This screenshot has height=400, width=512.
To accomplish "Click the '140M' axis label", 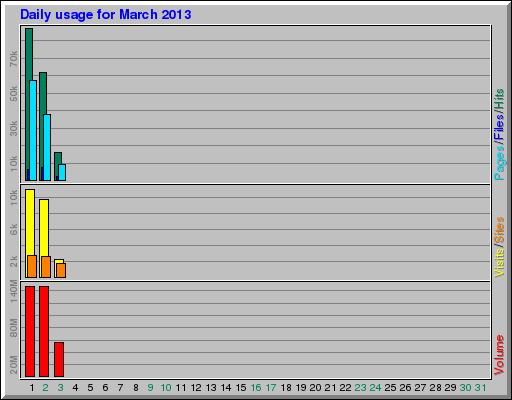I will [x=13, y=291].
